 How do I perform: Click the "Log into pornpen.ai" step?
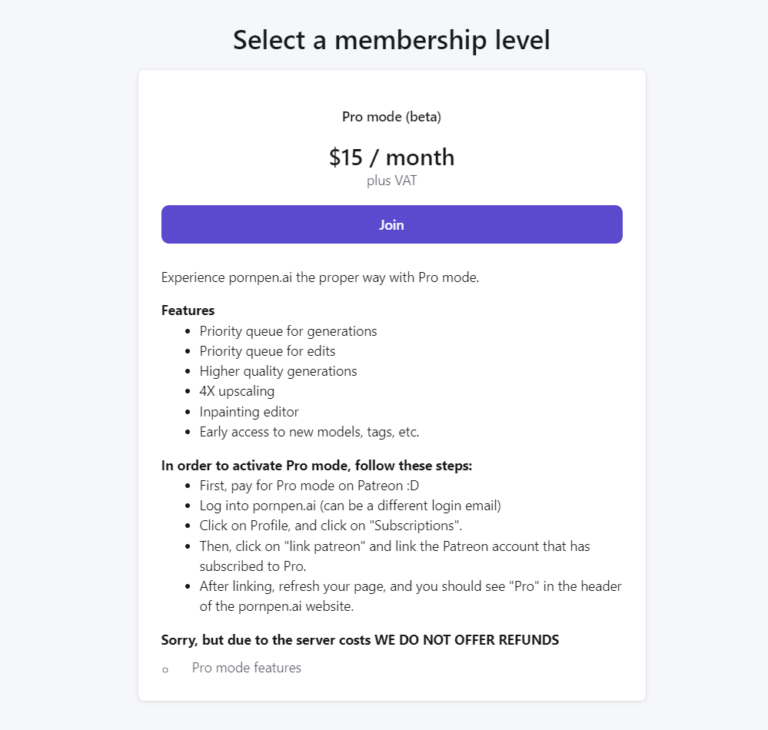click(x=350, y=505)
